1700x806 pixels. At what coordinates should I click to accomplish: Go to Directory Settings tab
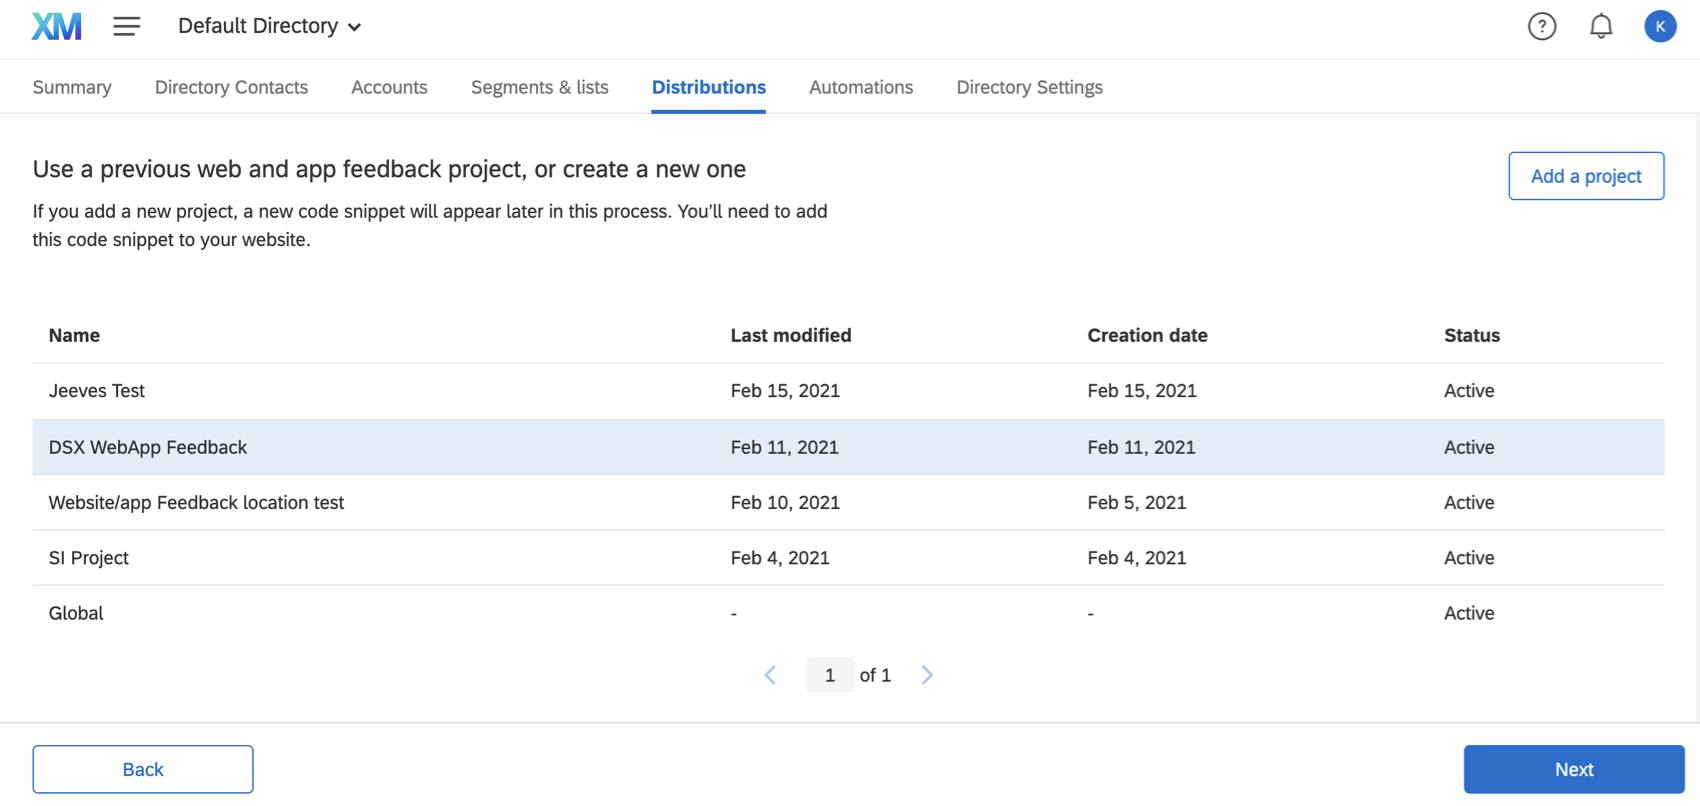tap(1029, 87)
